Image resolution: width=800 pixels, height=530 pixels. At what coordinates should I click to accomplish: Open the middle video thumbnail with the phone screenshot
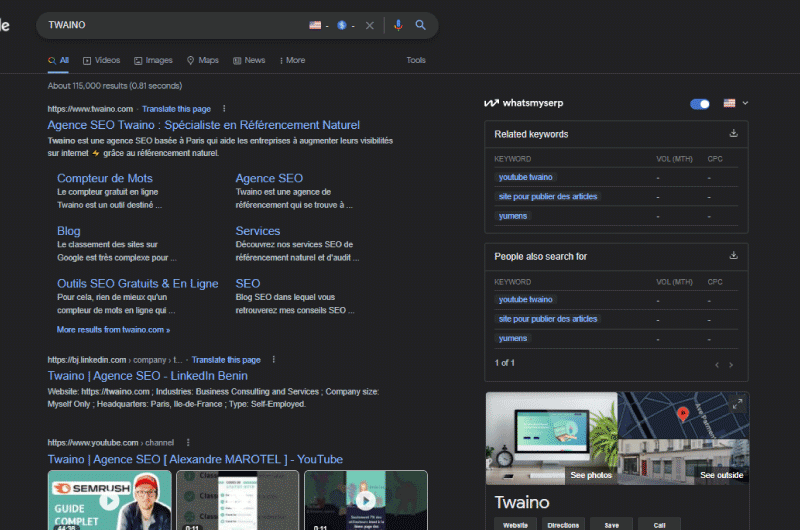pyautogui.click(x=237, y=500)
